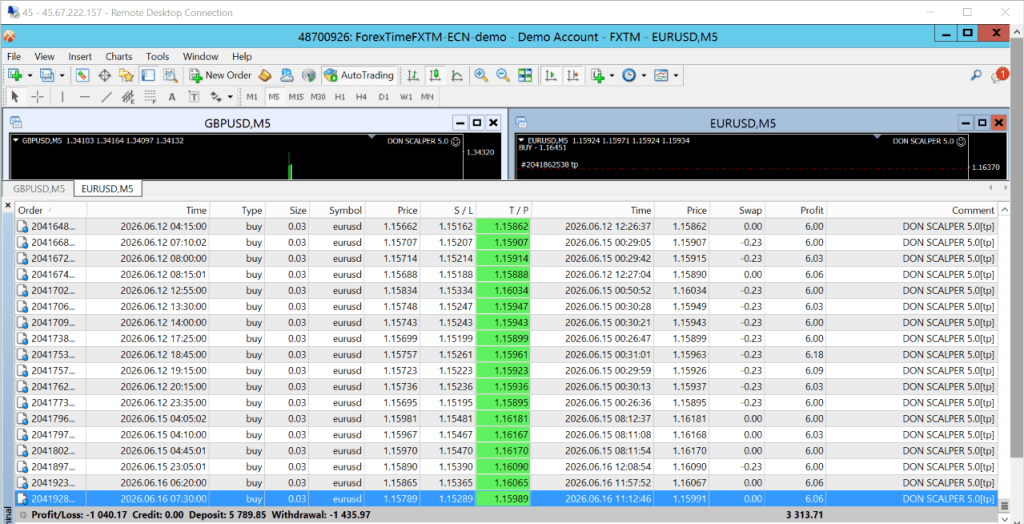
Task: Open the Strategy Tester icon
Action: [x=170, y=76]
